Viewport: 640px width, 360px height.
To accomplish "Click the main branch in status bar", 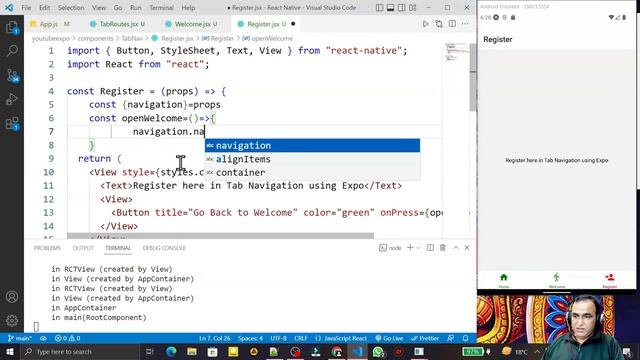I will (x=19, y=338).
